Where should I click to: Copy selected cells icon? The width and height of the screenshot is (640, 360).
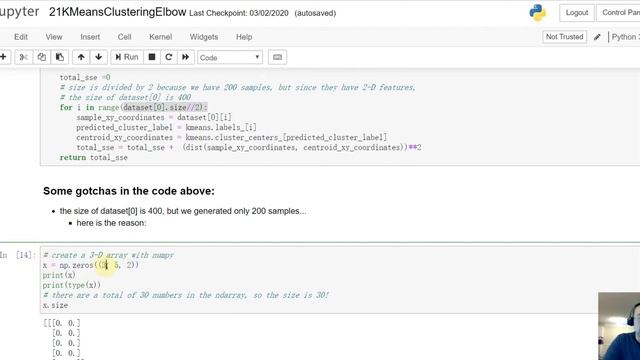(x=42, y=57)
